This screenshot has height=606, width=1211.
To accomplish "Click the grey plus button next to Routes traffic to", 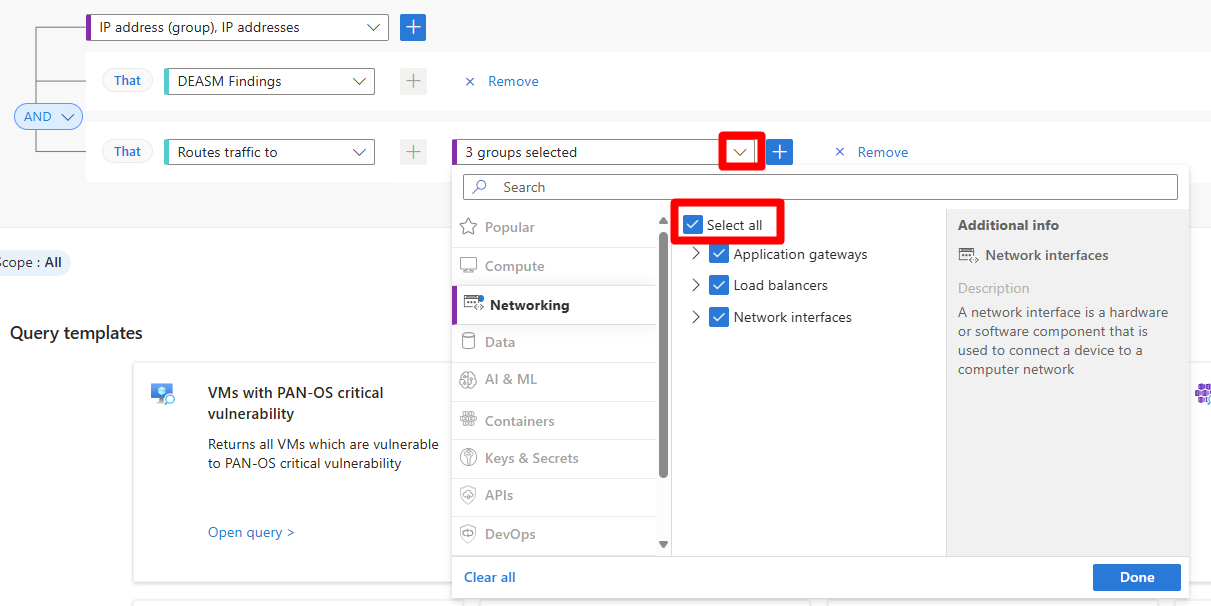I will (413, 152).
